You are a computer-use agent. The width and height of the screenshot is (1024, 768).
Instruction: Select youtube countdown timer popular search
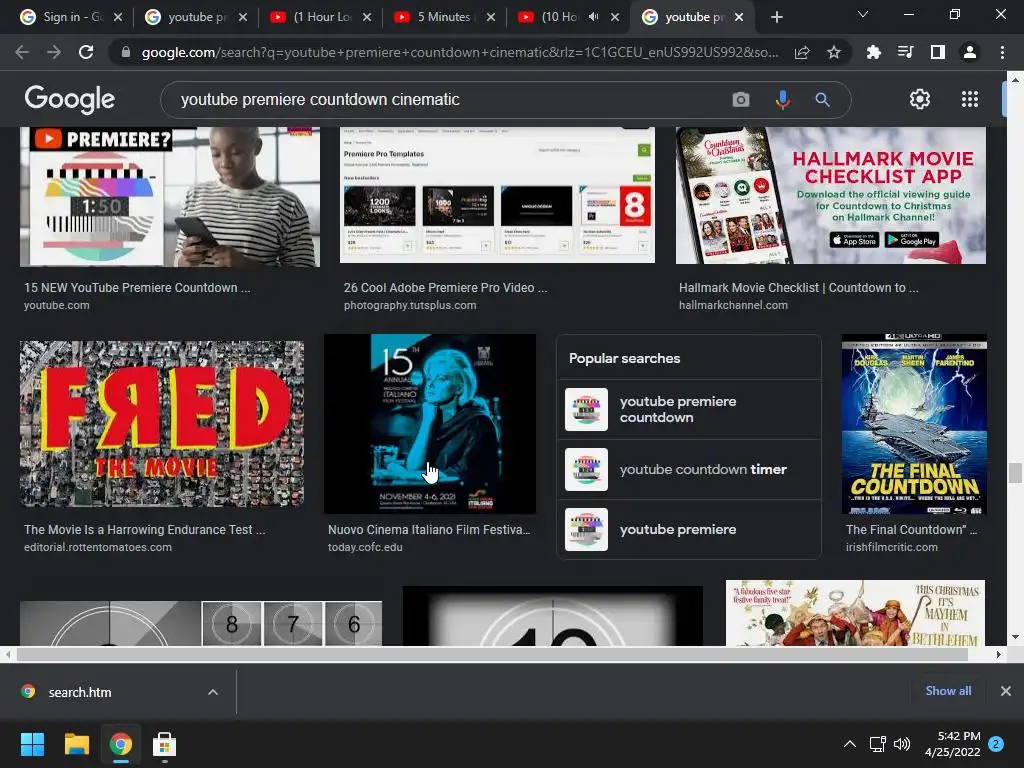coord(688,470)
